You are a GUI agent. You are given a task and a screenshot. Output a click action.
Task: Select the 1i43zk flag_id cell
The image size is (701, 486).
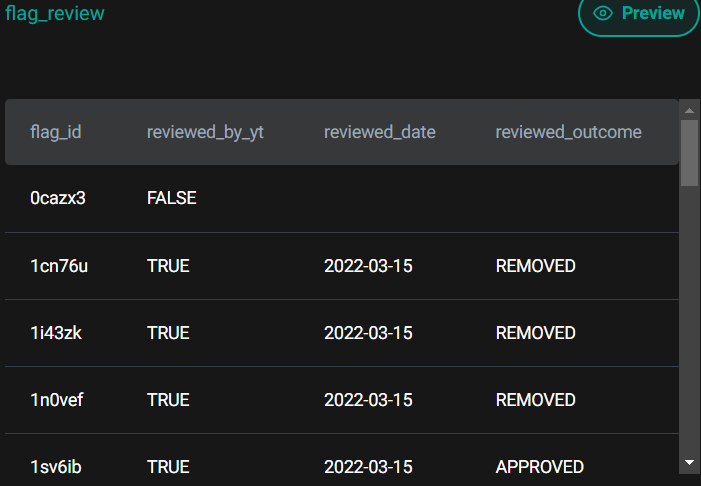[x=56, y=333]
